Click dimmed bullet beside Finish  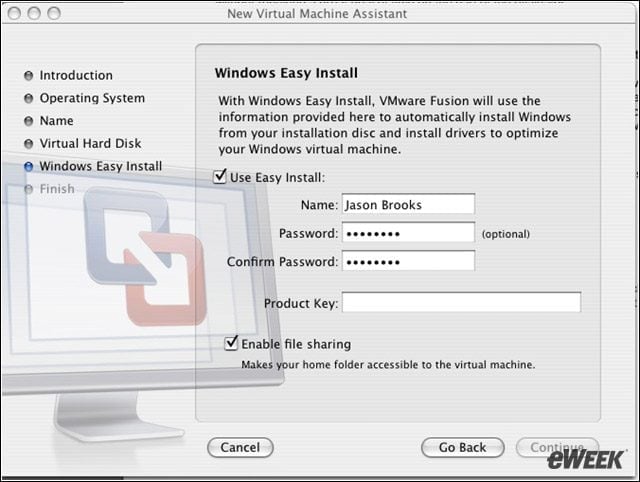29,189
